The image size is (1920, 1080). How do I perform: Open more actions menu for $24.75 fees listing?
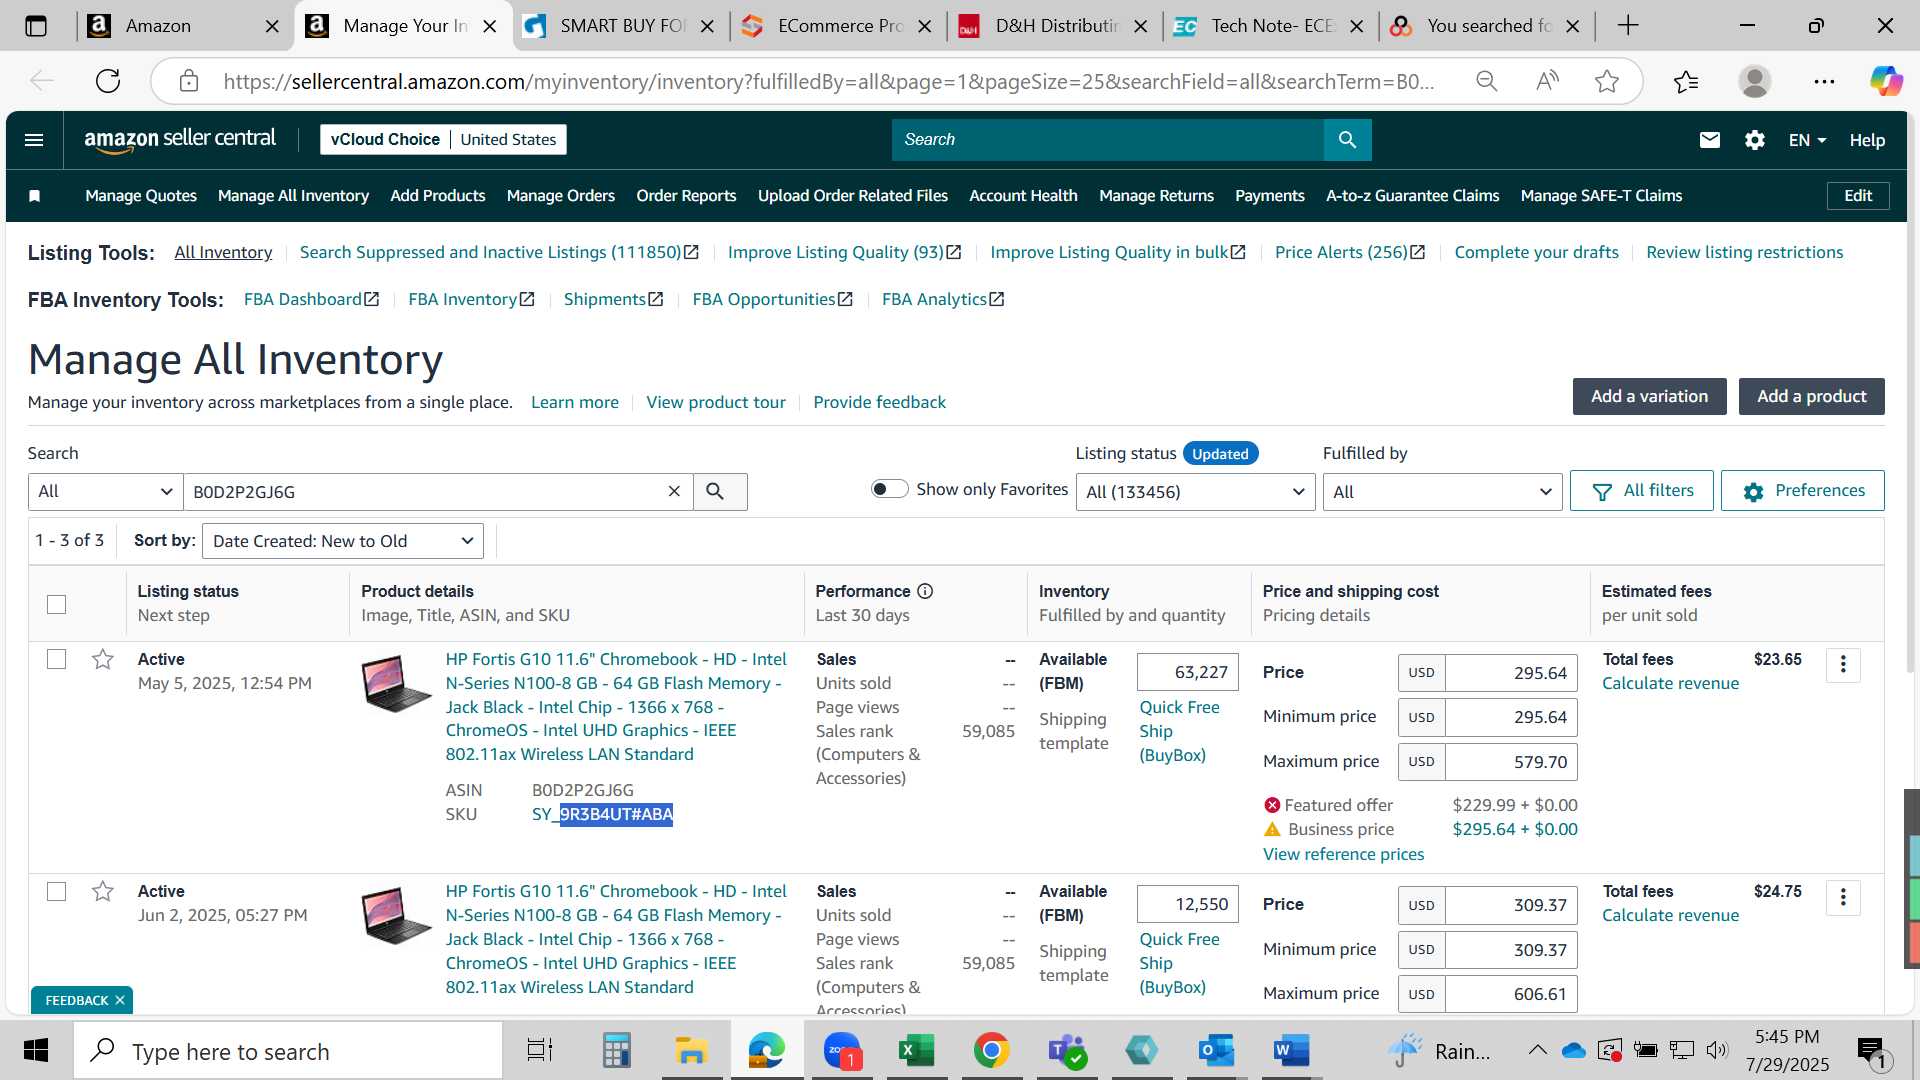(x=1843, y=897)
